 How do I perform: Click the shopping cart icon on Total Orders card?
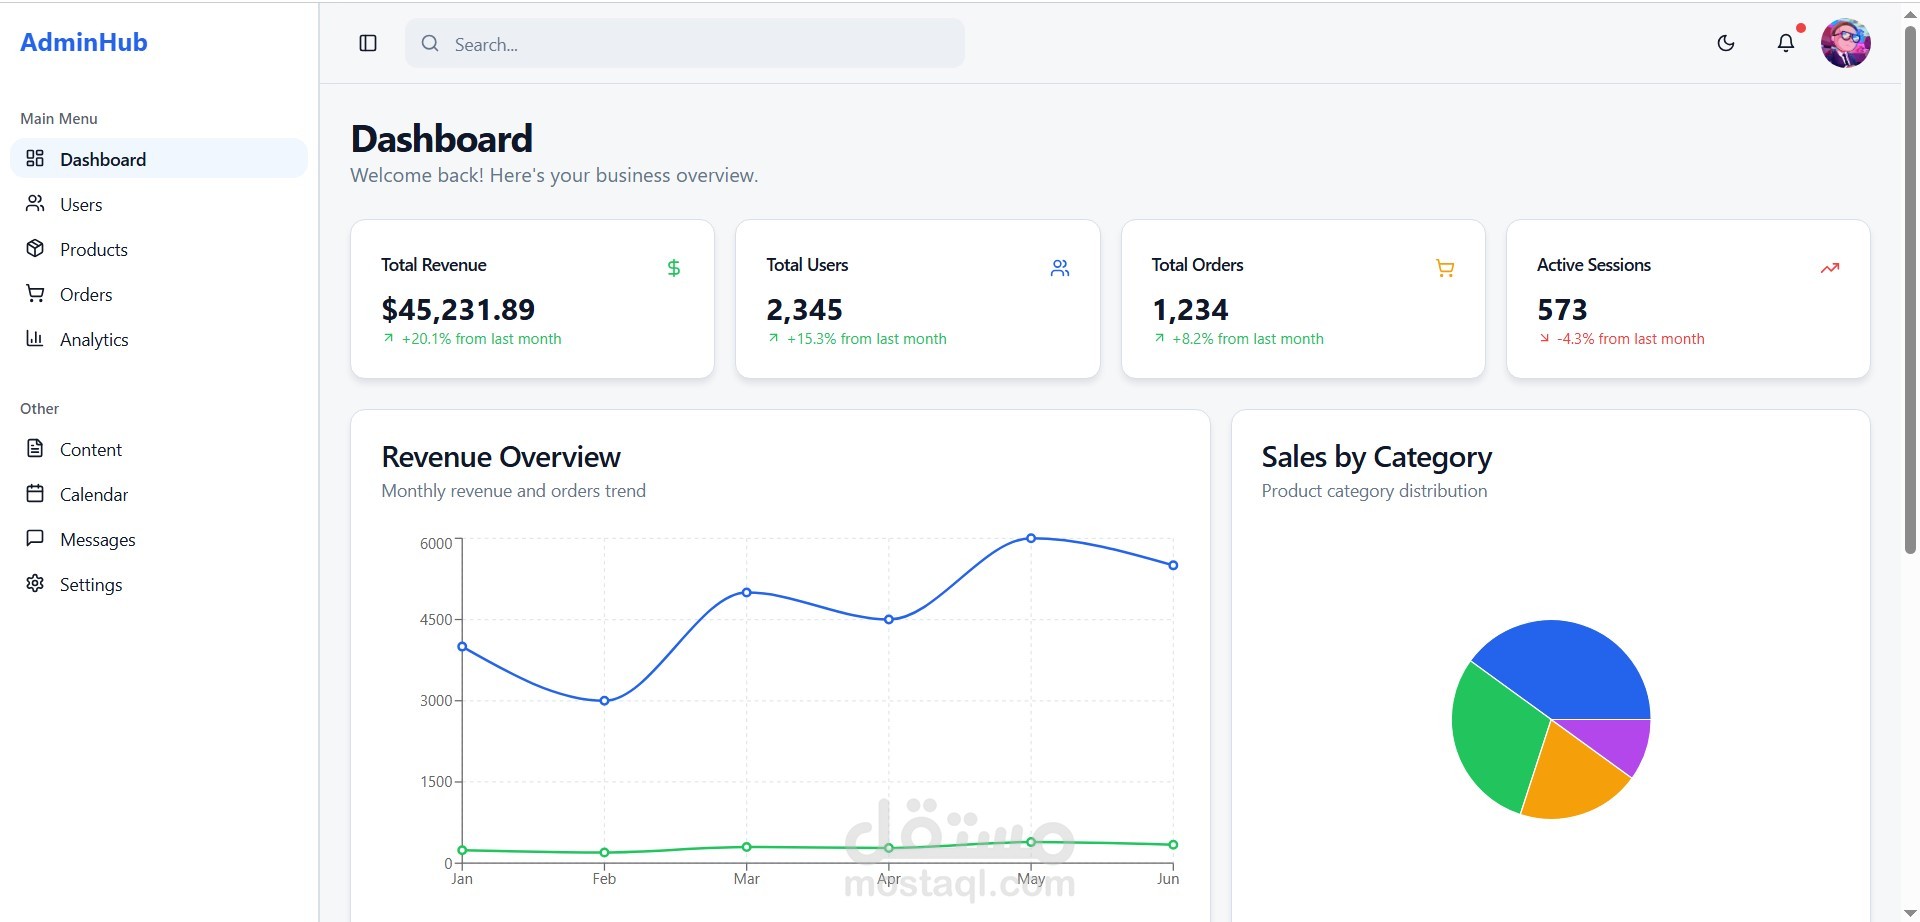tap(1444, 268)
